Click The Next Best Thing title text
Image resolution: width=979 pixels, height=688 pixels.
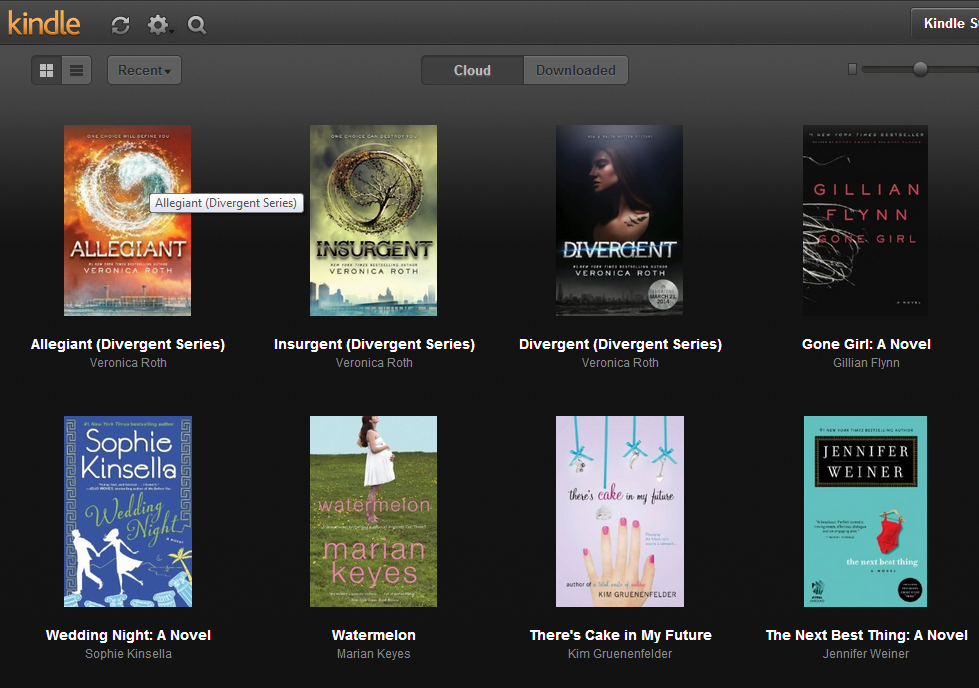pyautogui.click(x=866, y=635)
